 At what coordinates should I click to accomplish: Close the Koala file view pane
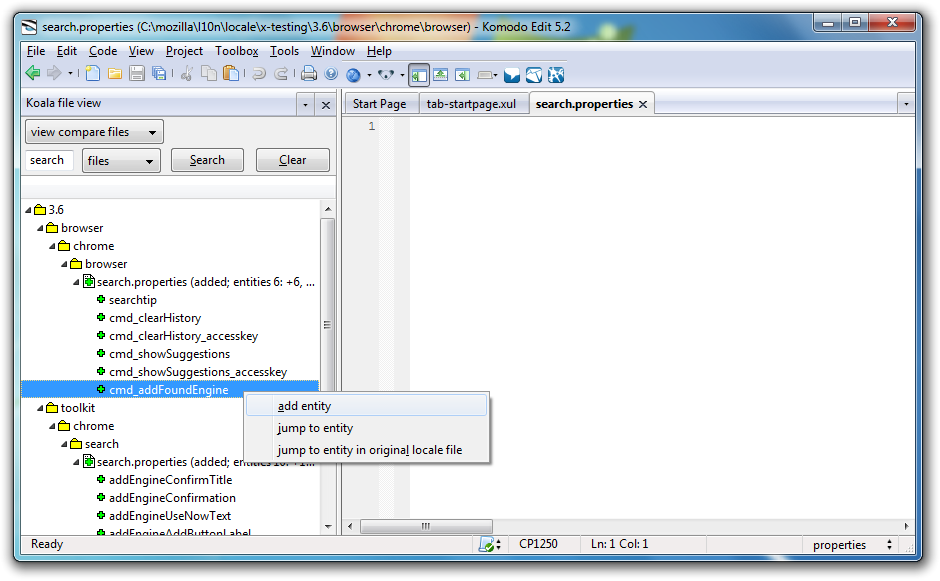coord(326,106)
